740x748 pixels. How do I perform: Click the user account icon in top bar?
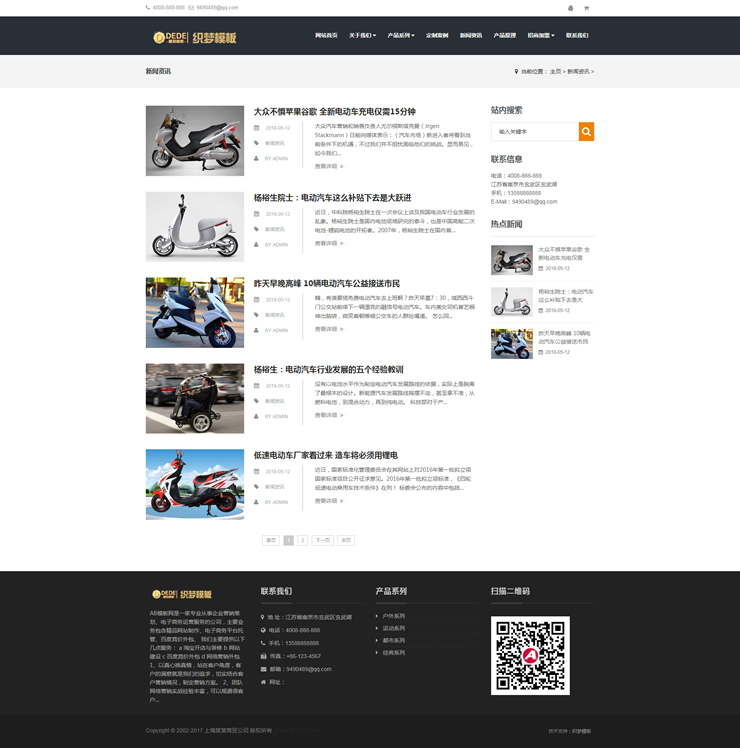[571, 8]
